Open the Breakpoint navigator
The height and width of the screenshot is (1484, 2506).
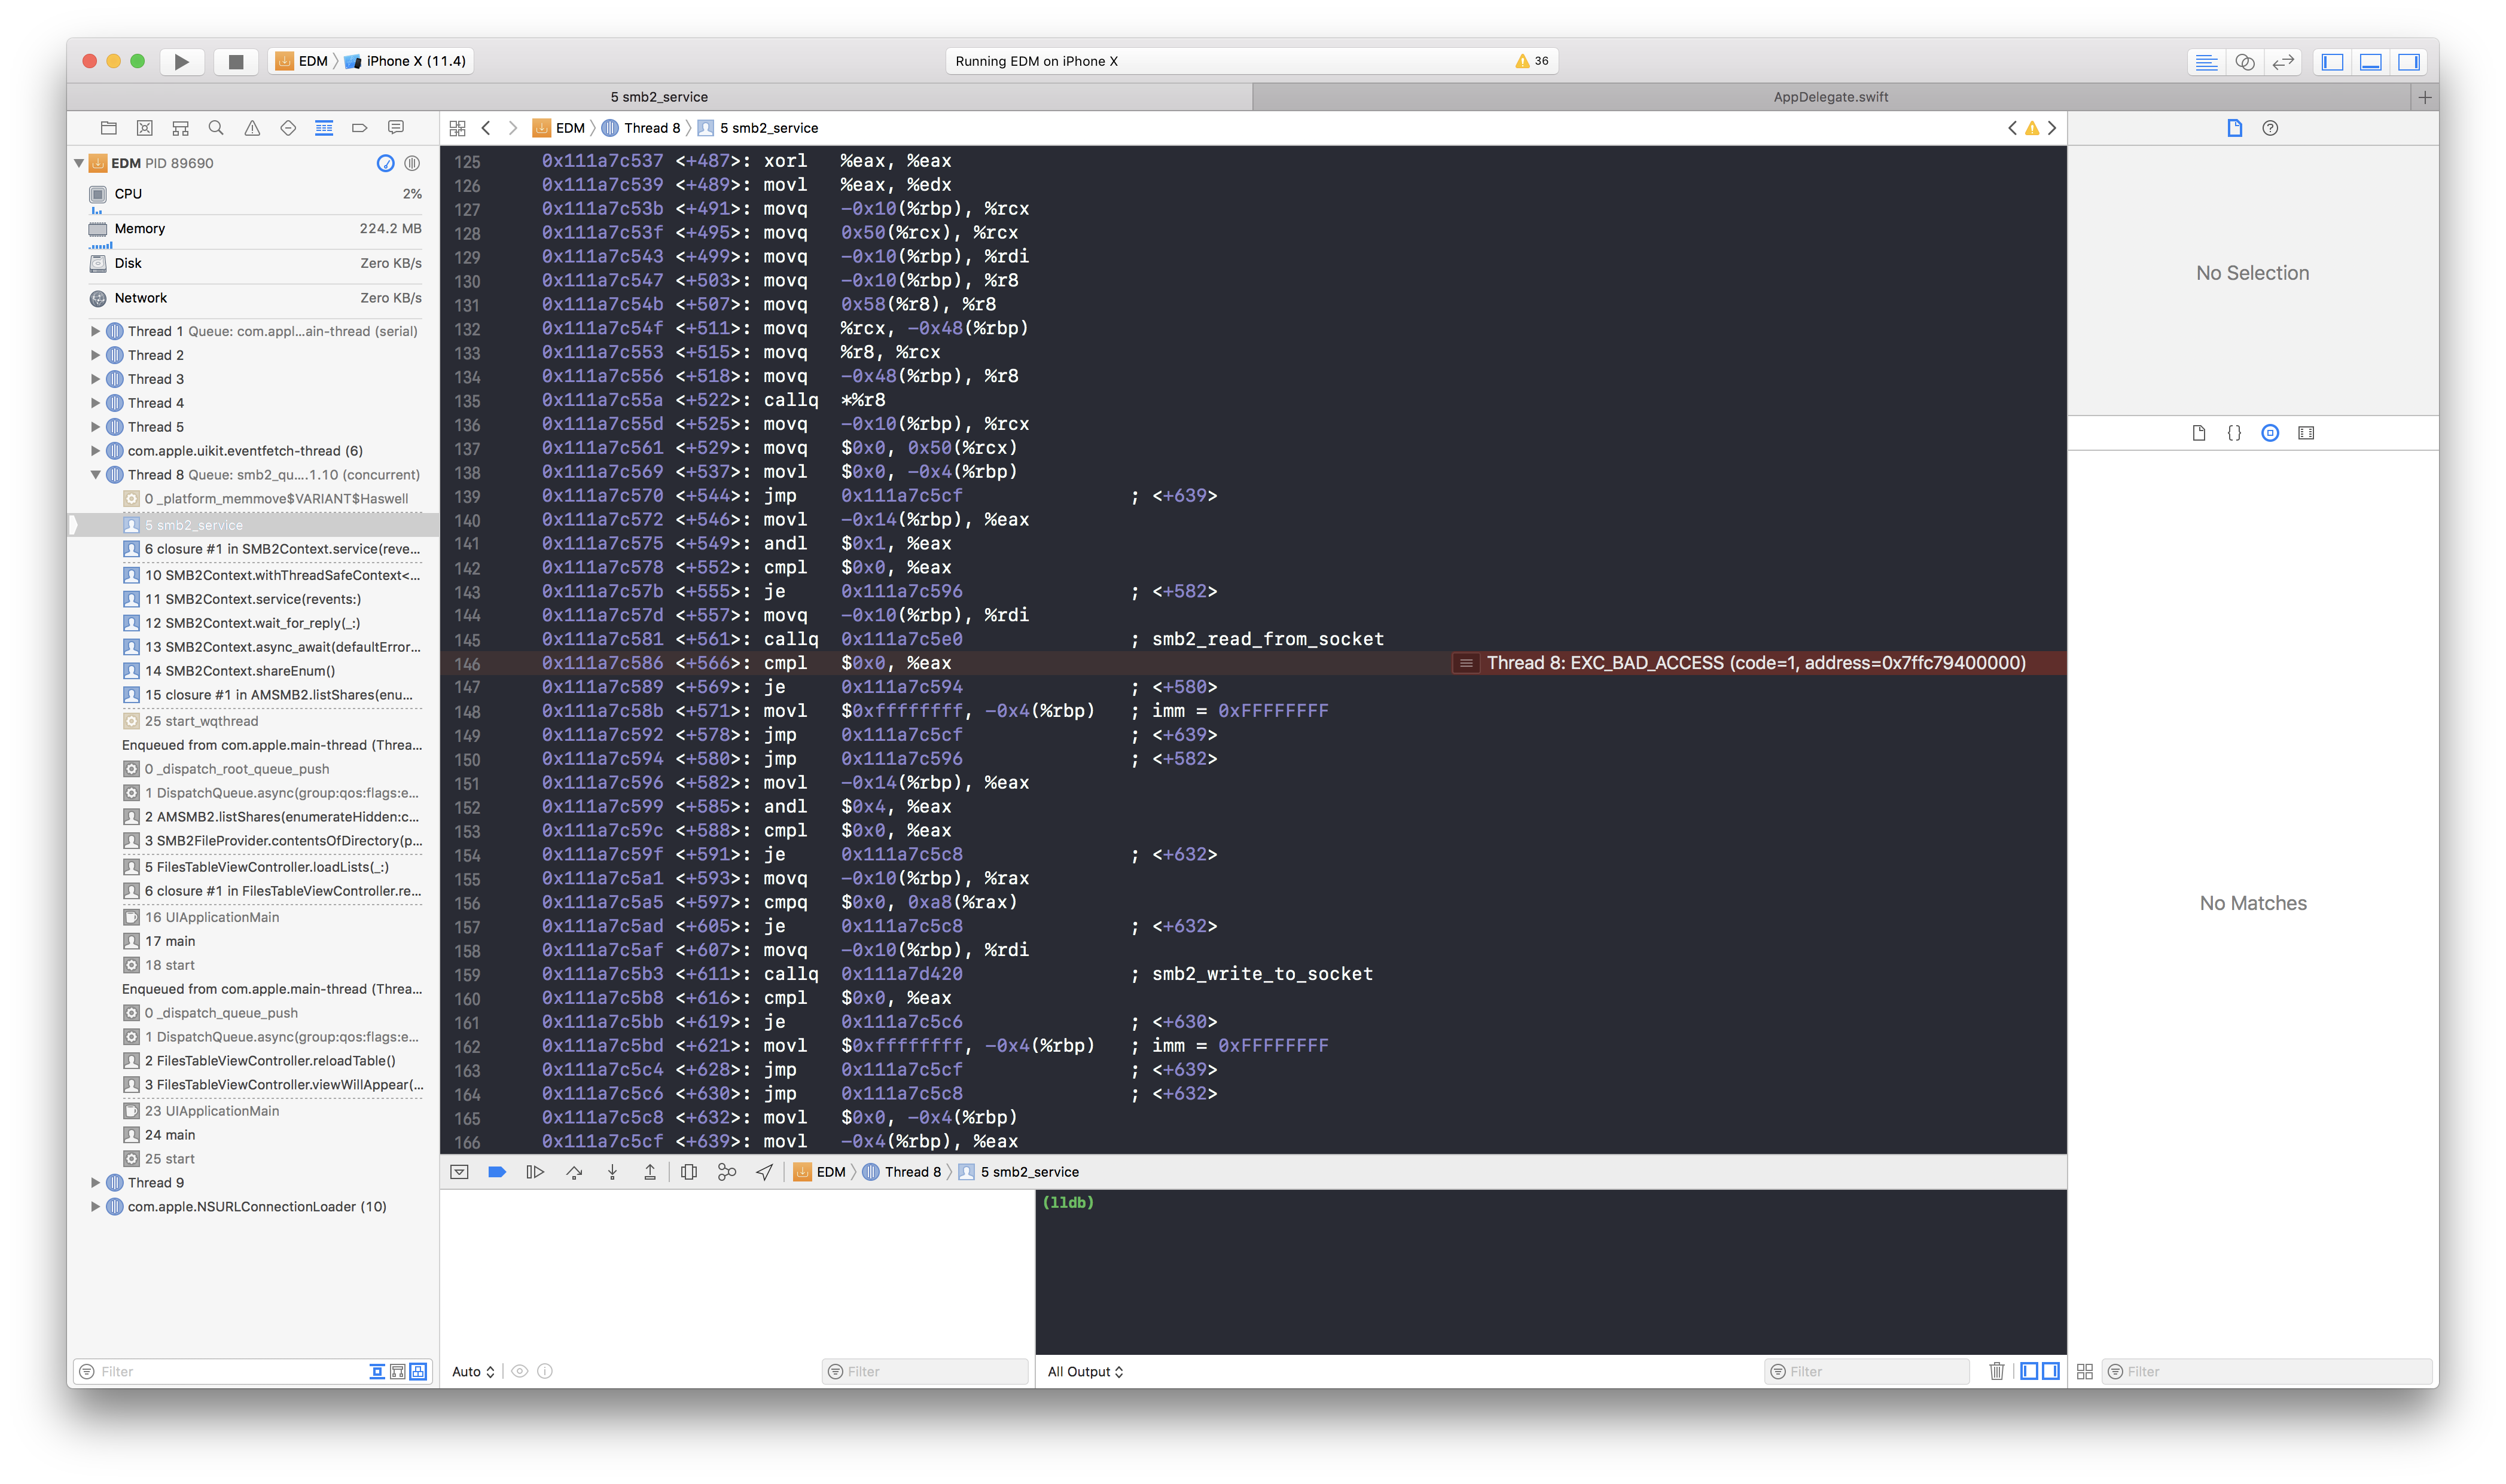click(360, 128)
